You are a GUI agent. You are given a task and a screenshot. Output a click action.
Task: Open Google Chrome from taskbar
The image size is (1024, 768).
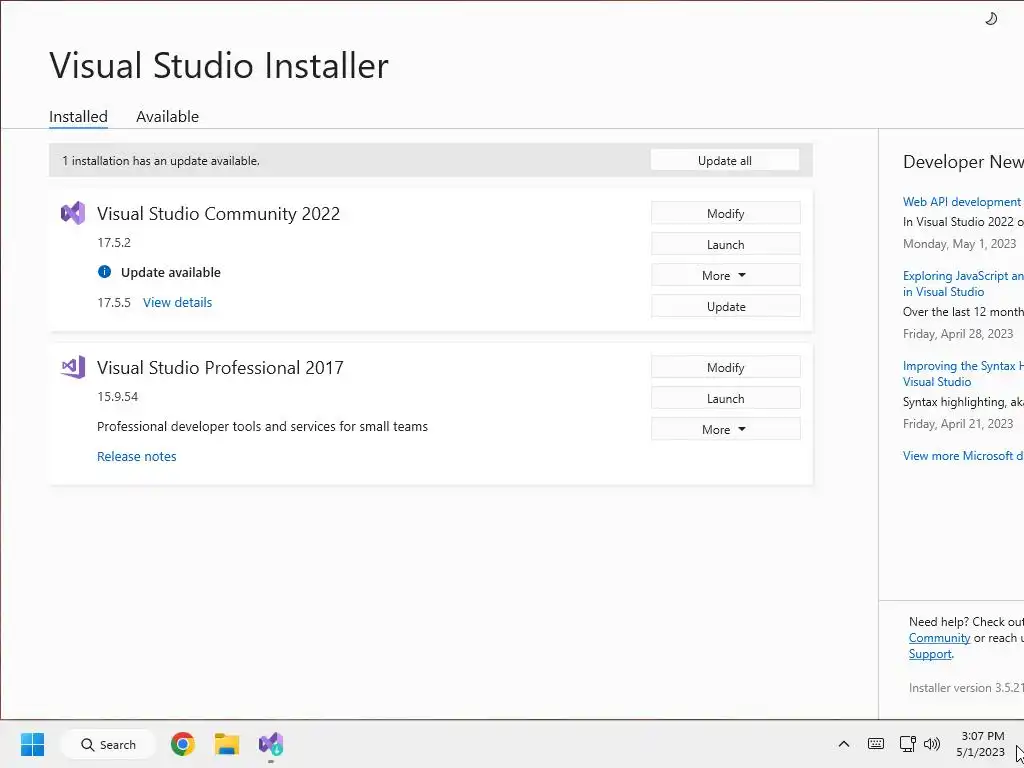[x=183, y=744]
